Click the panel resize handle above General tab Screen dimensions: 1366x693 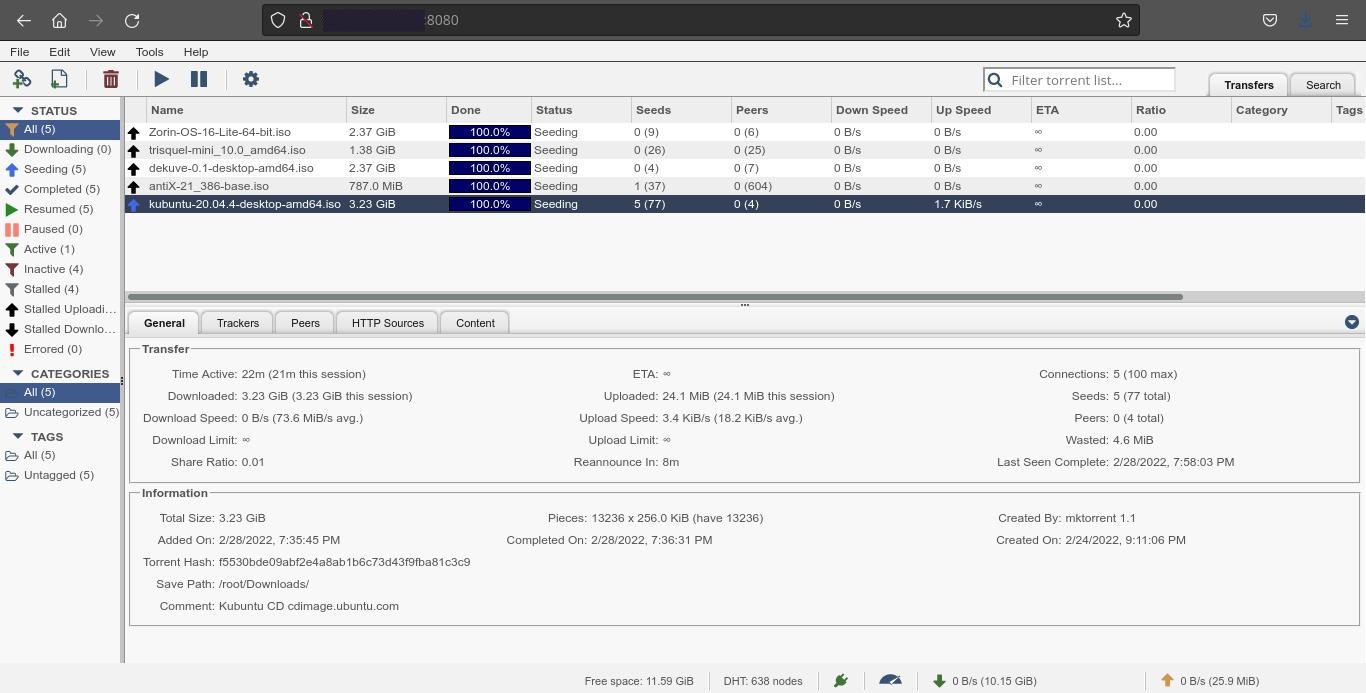(744, 305)
